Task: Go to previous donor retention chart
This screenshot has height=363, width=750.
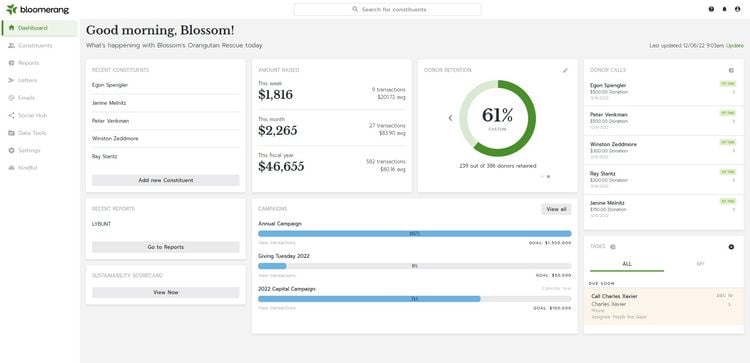Action: point(450,118)
